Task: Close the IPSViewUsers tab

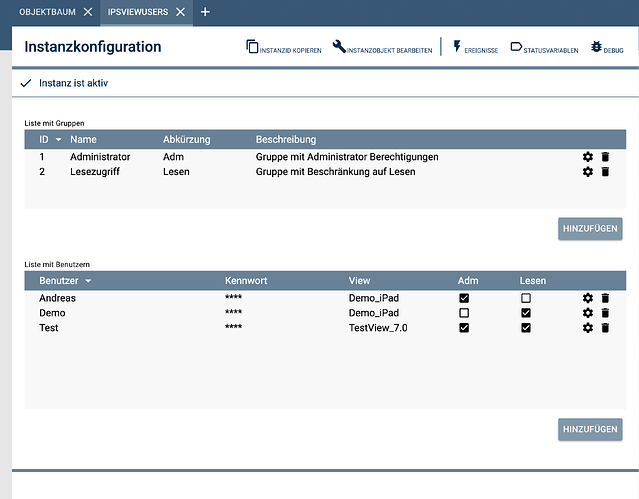Action: [180, 12]
